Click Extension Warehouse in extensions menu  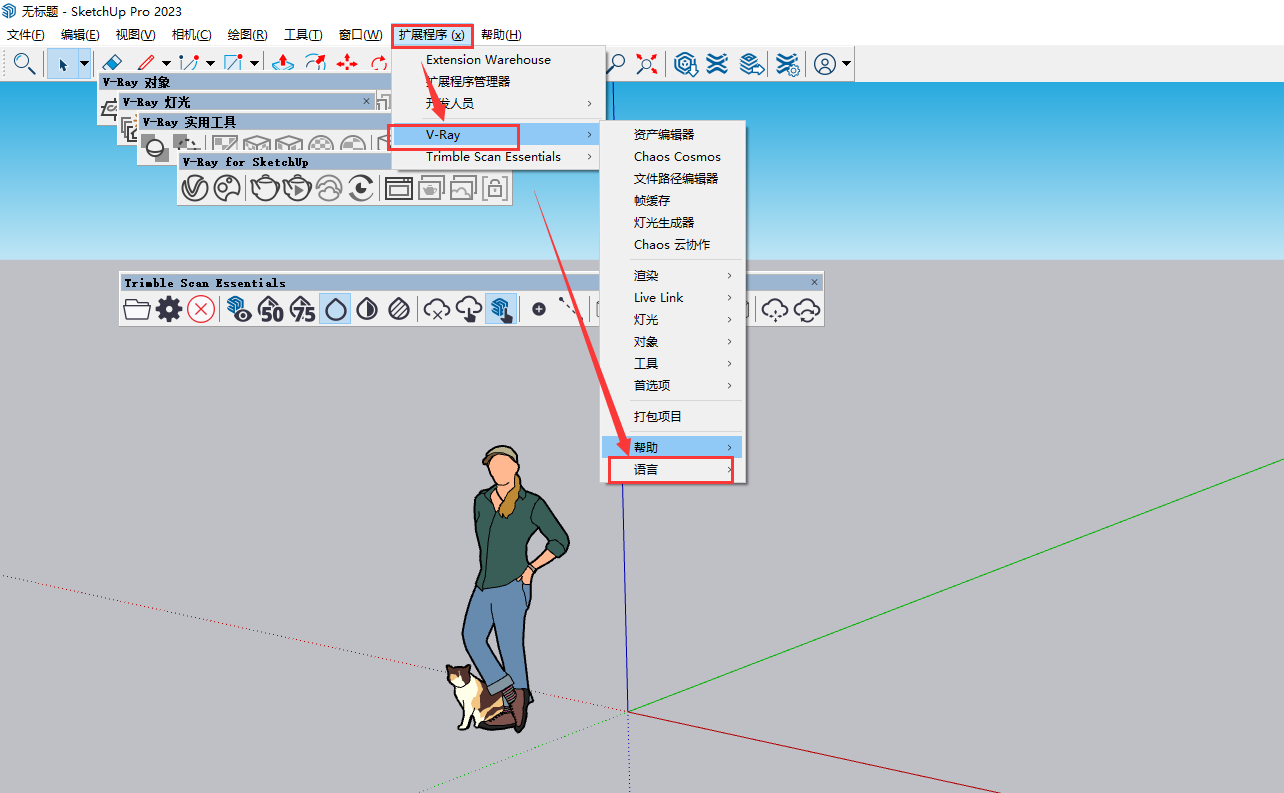(x=498, y=59)
